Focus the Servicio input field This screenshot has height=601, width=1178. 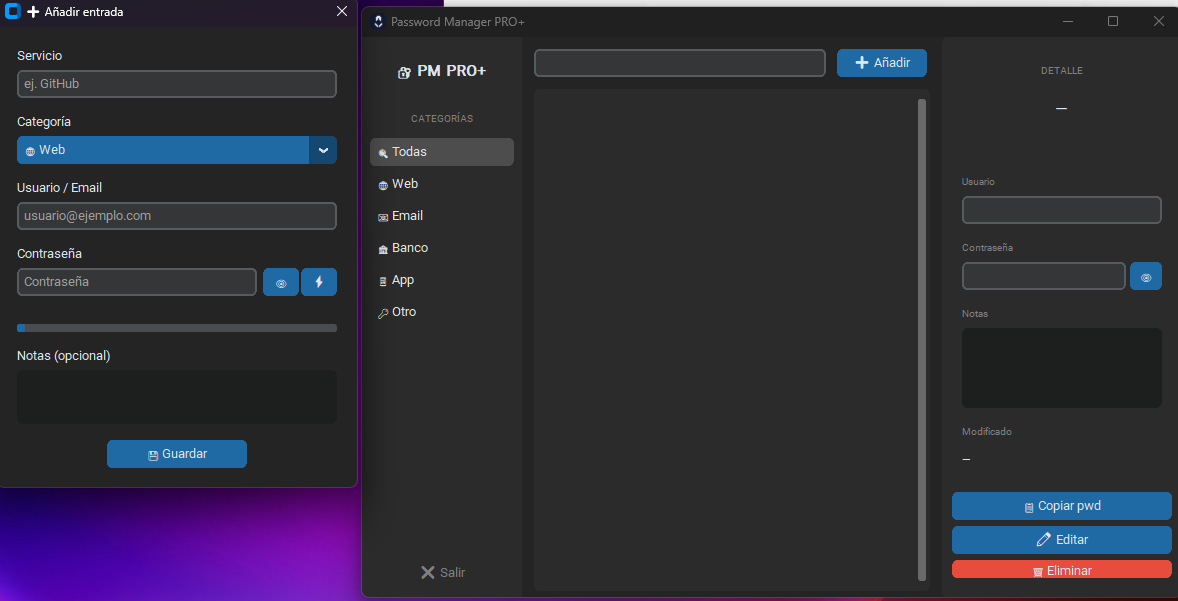pos(177,84)
